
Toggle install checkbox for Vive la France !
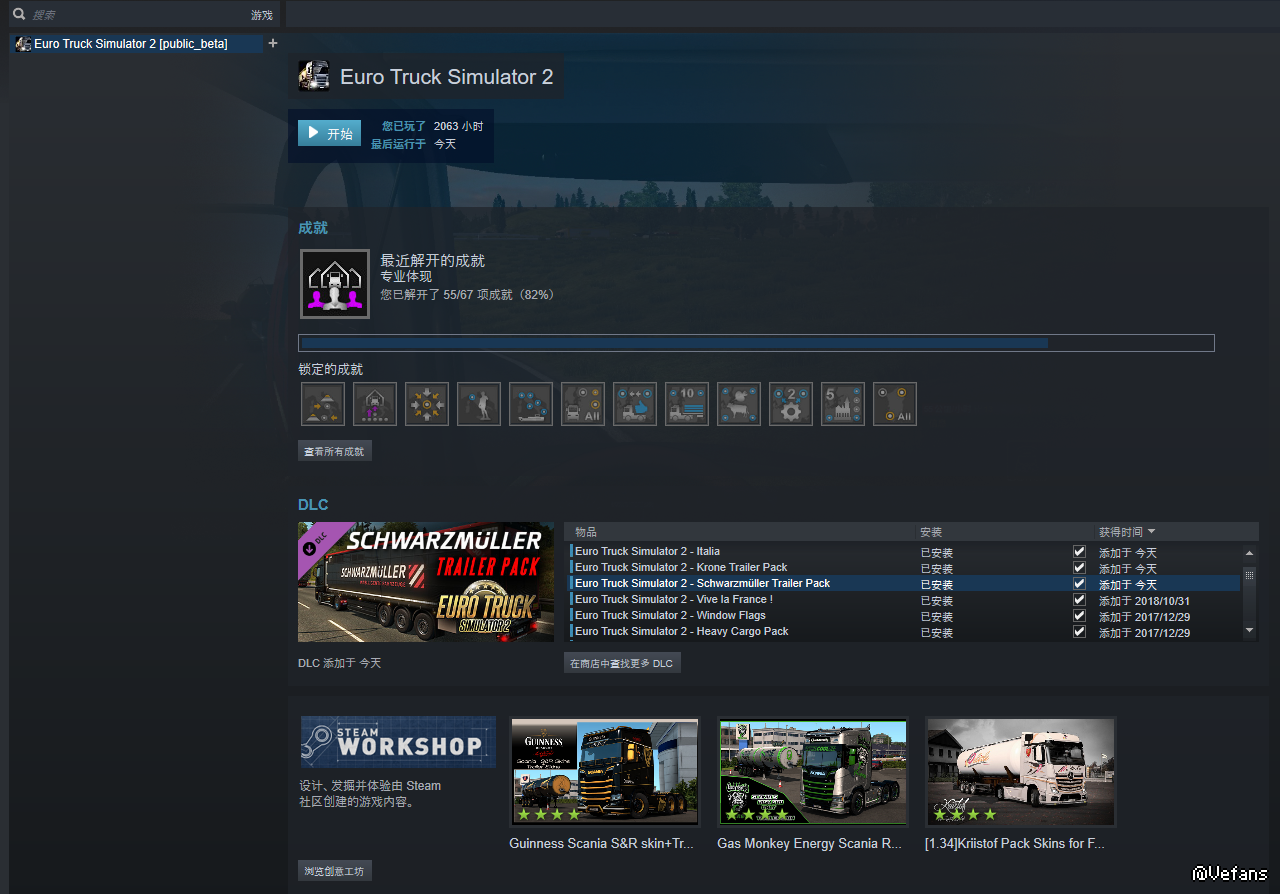(x=1079, y=600)
